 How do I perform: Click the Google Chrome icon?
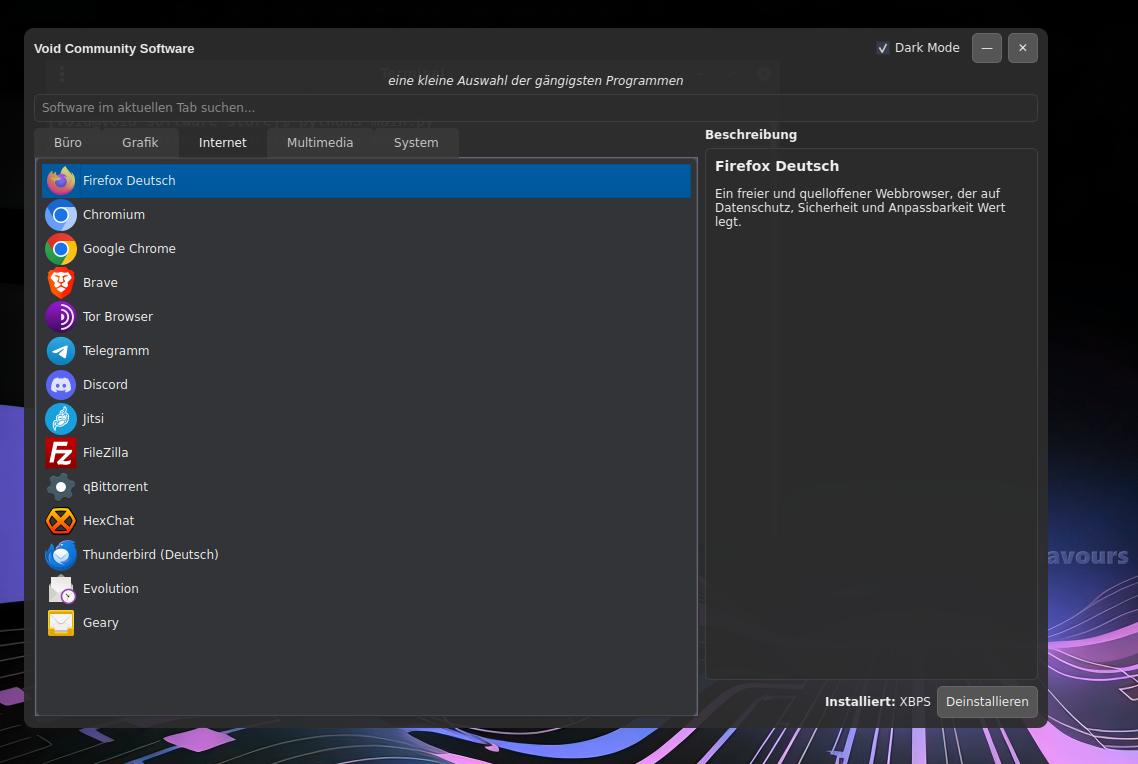click(x=61, y=249)
